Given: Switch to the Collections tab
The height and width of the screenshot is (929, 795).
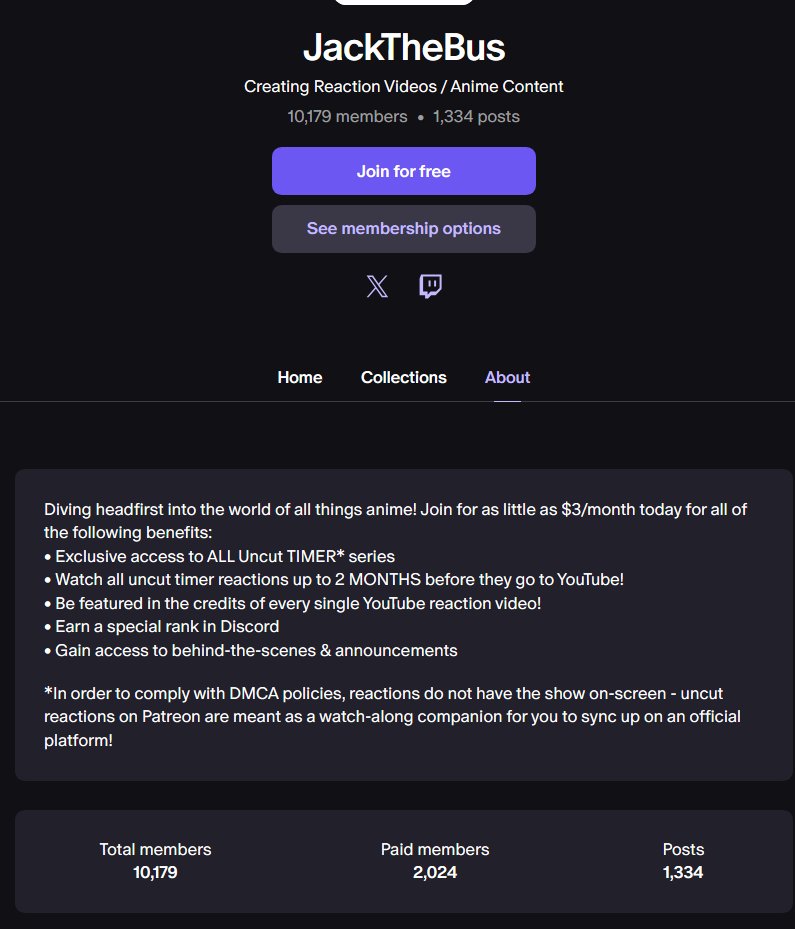Looking at the screenshot, I should [x=403, y=377].
